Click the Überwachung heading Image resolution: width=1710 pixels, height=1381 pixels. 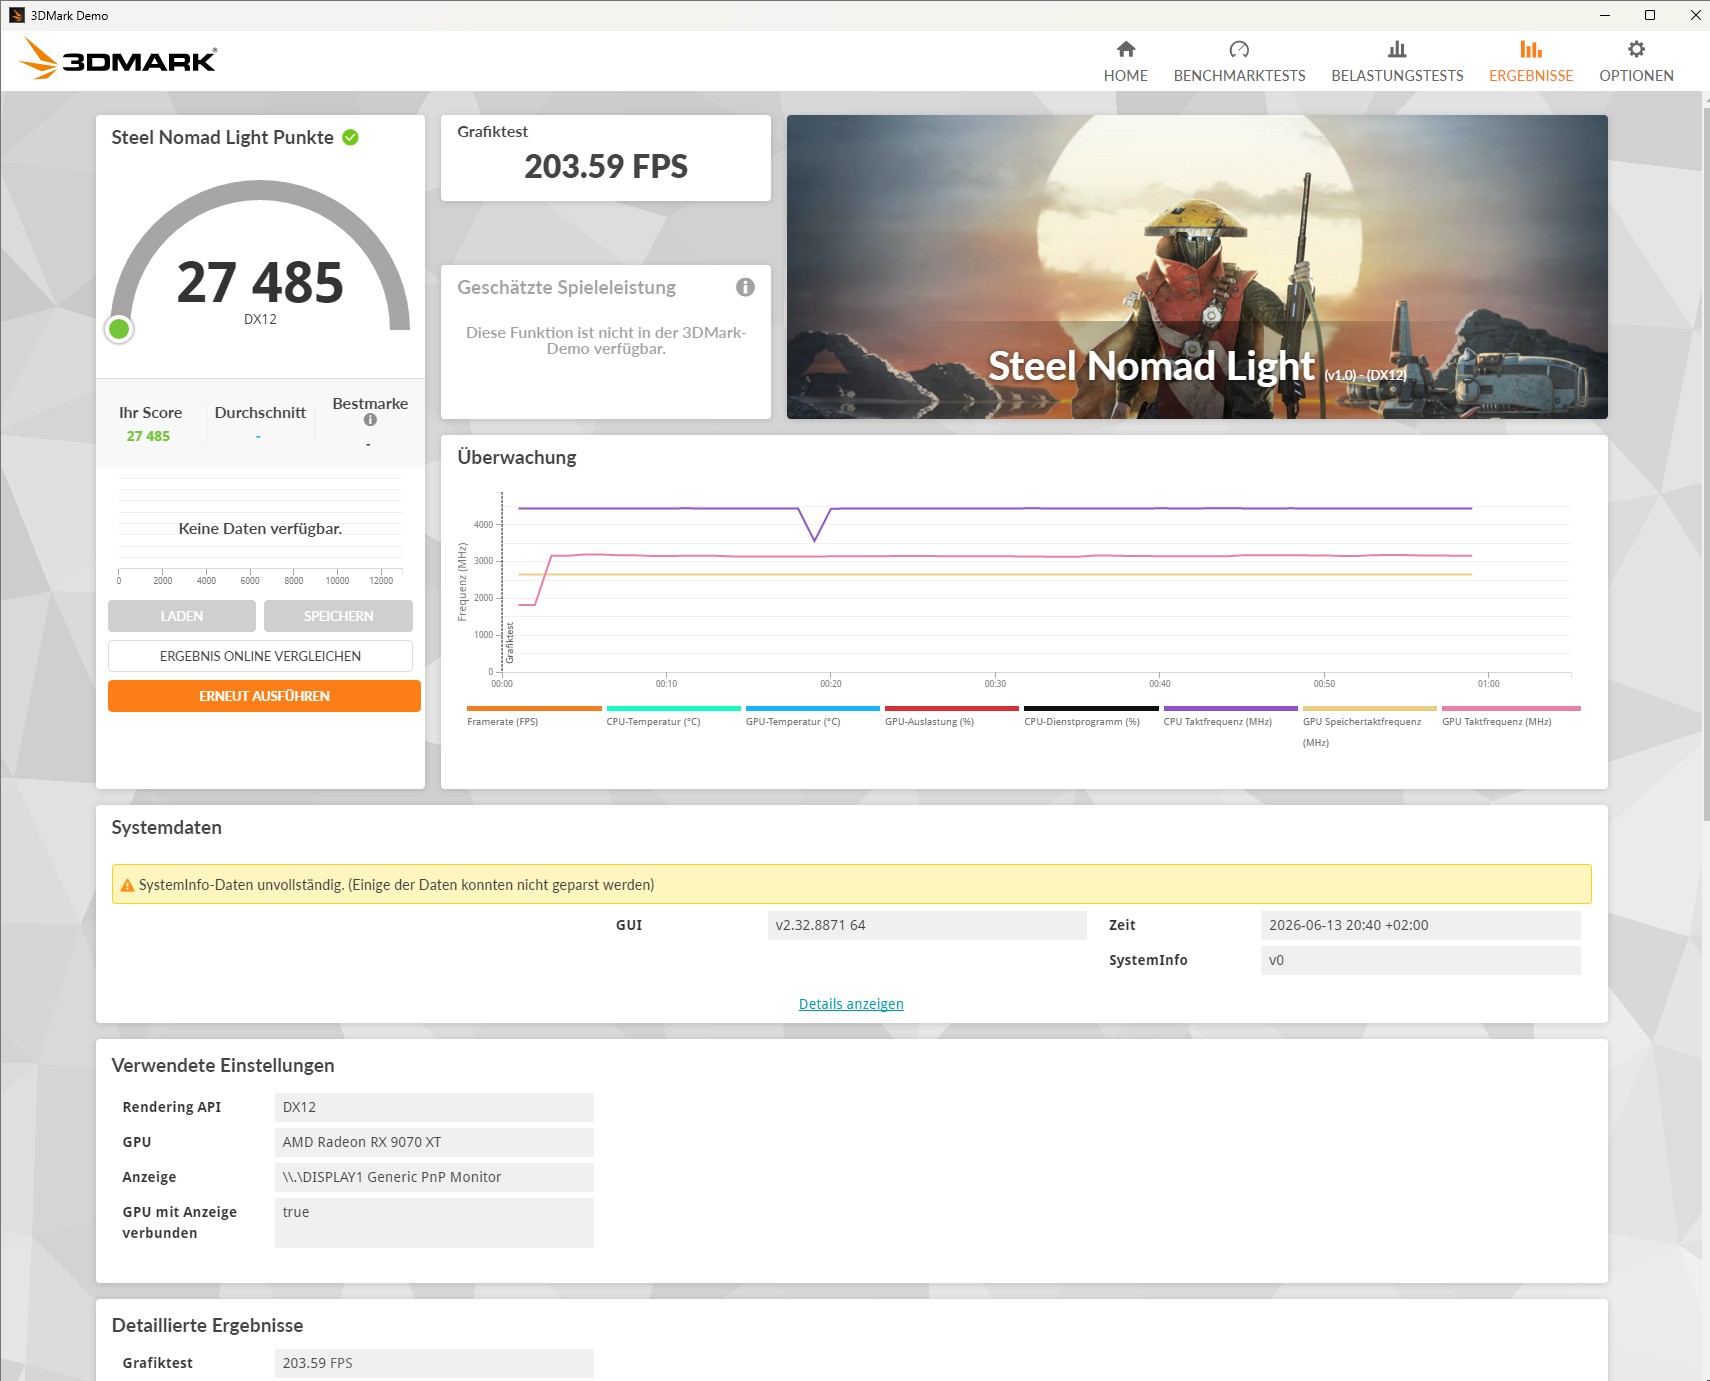pos(517,457)
